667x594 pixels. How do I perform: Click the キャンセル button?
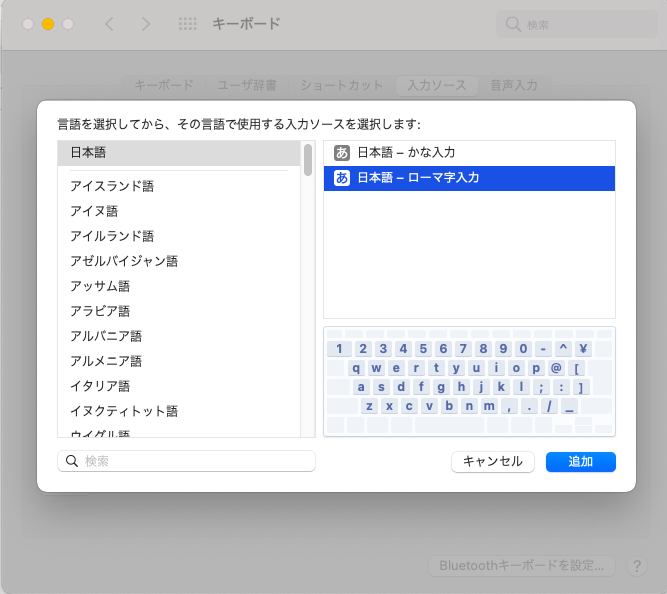(x=493, y=462)
